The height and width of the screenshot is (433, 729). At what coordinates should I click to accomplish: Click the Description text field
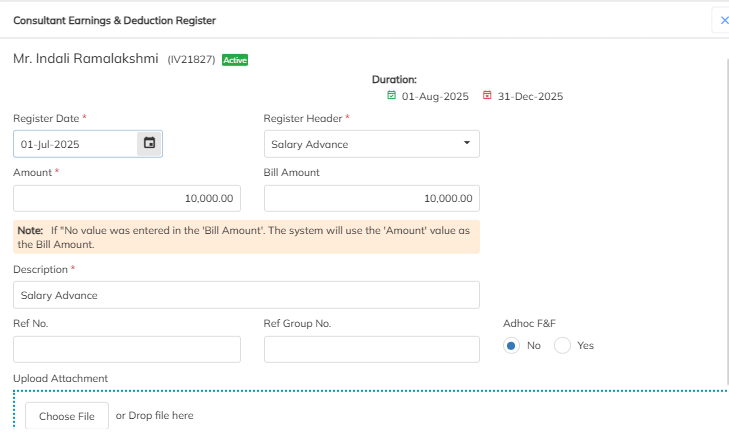point(246,295)
